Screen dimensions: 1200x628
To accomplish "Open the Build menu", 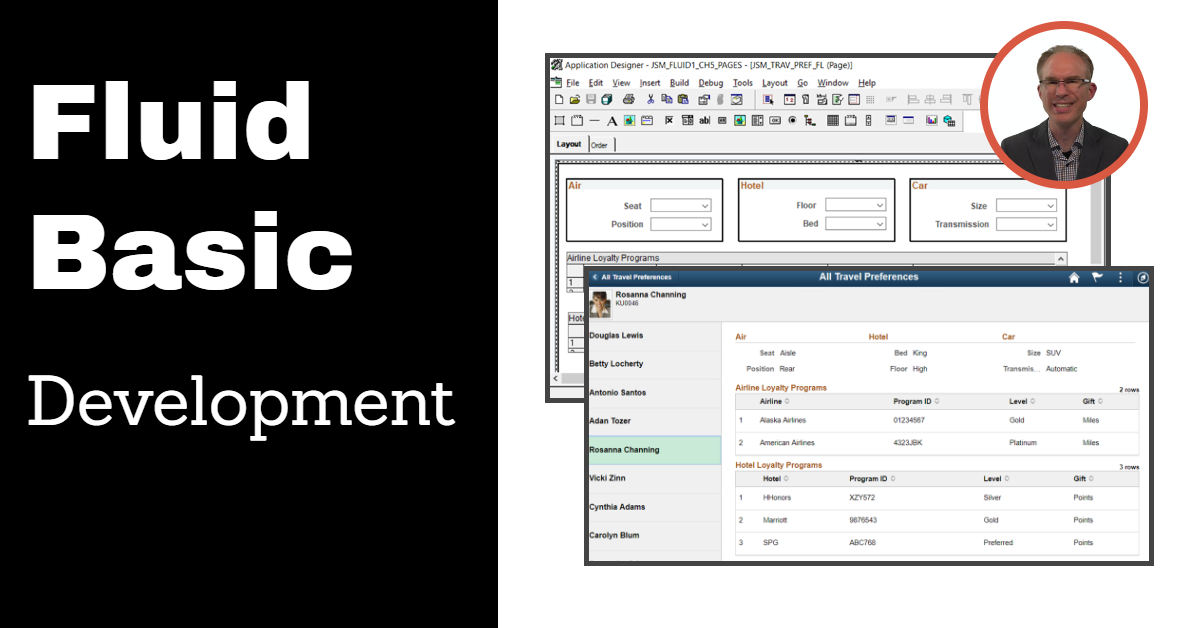I will [x=679, y=83].
